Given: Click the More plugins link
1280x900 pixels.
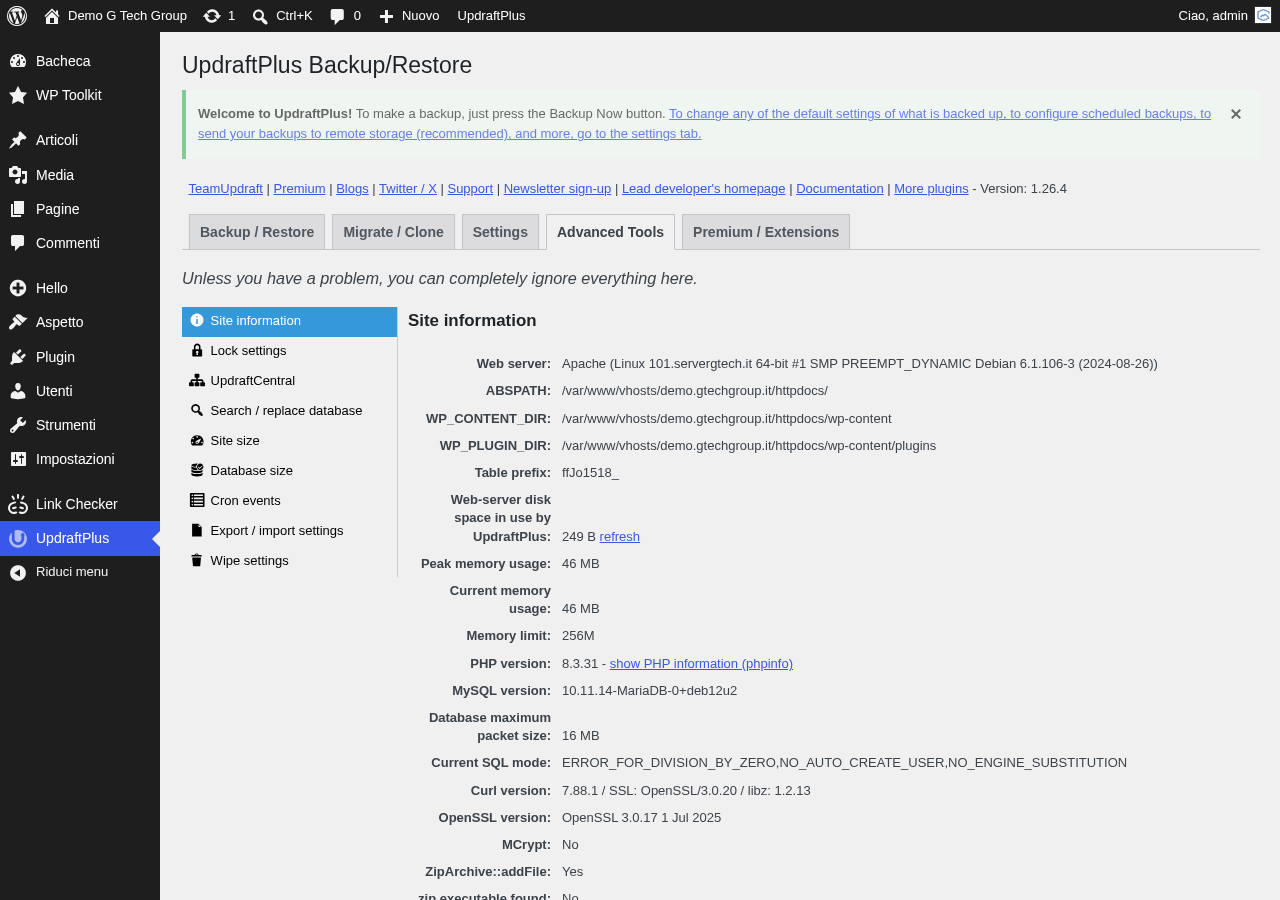Looking at the screenshot, I should [x=931, y=189].
